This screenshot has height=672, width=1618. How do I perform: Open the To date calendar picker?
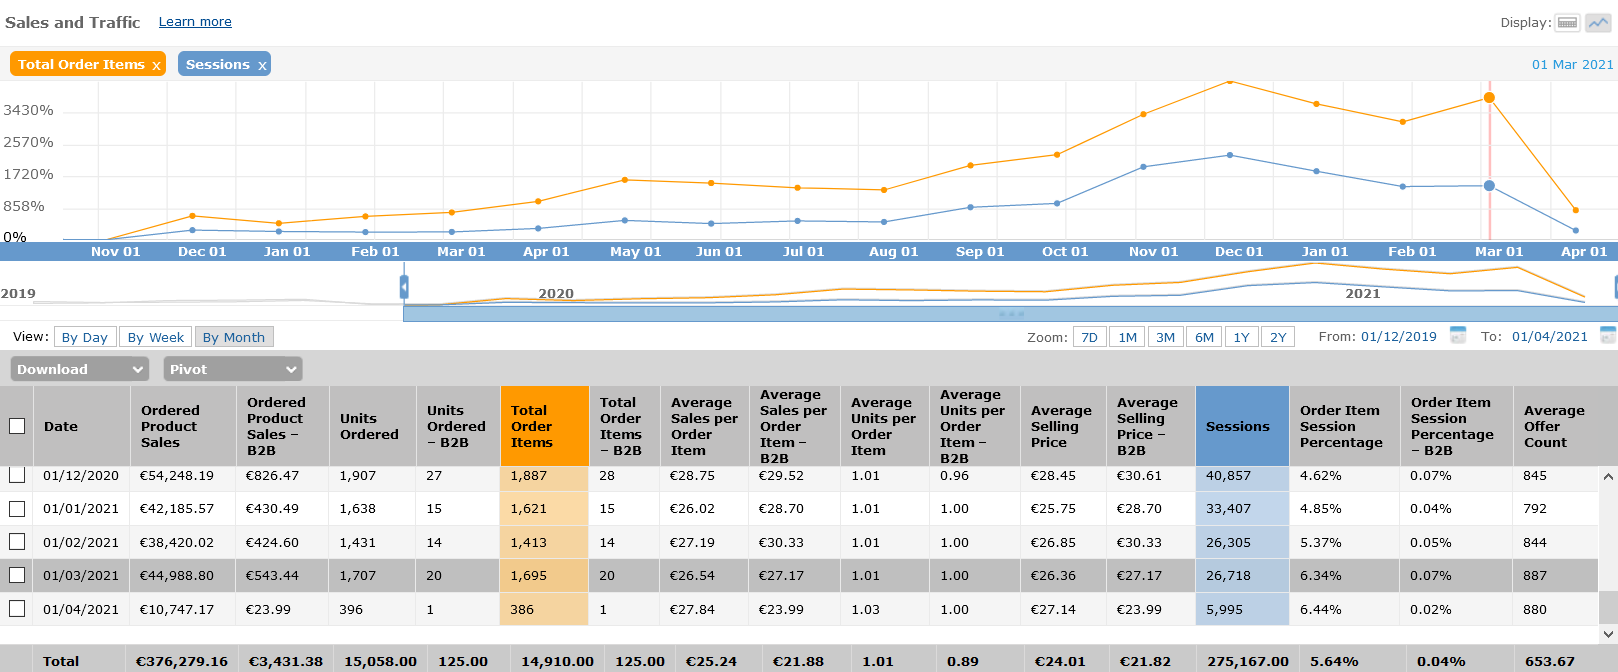point(1608,336)
